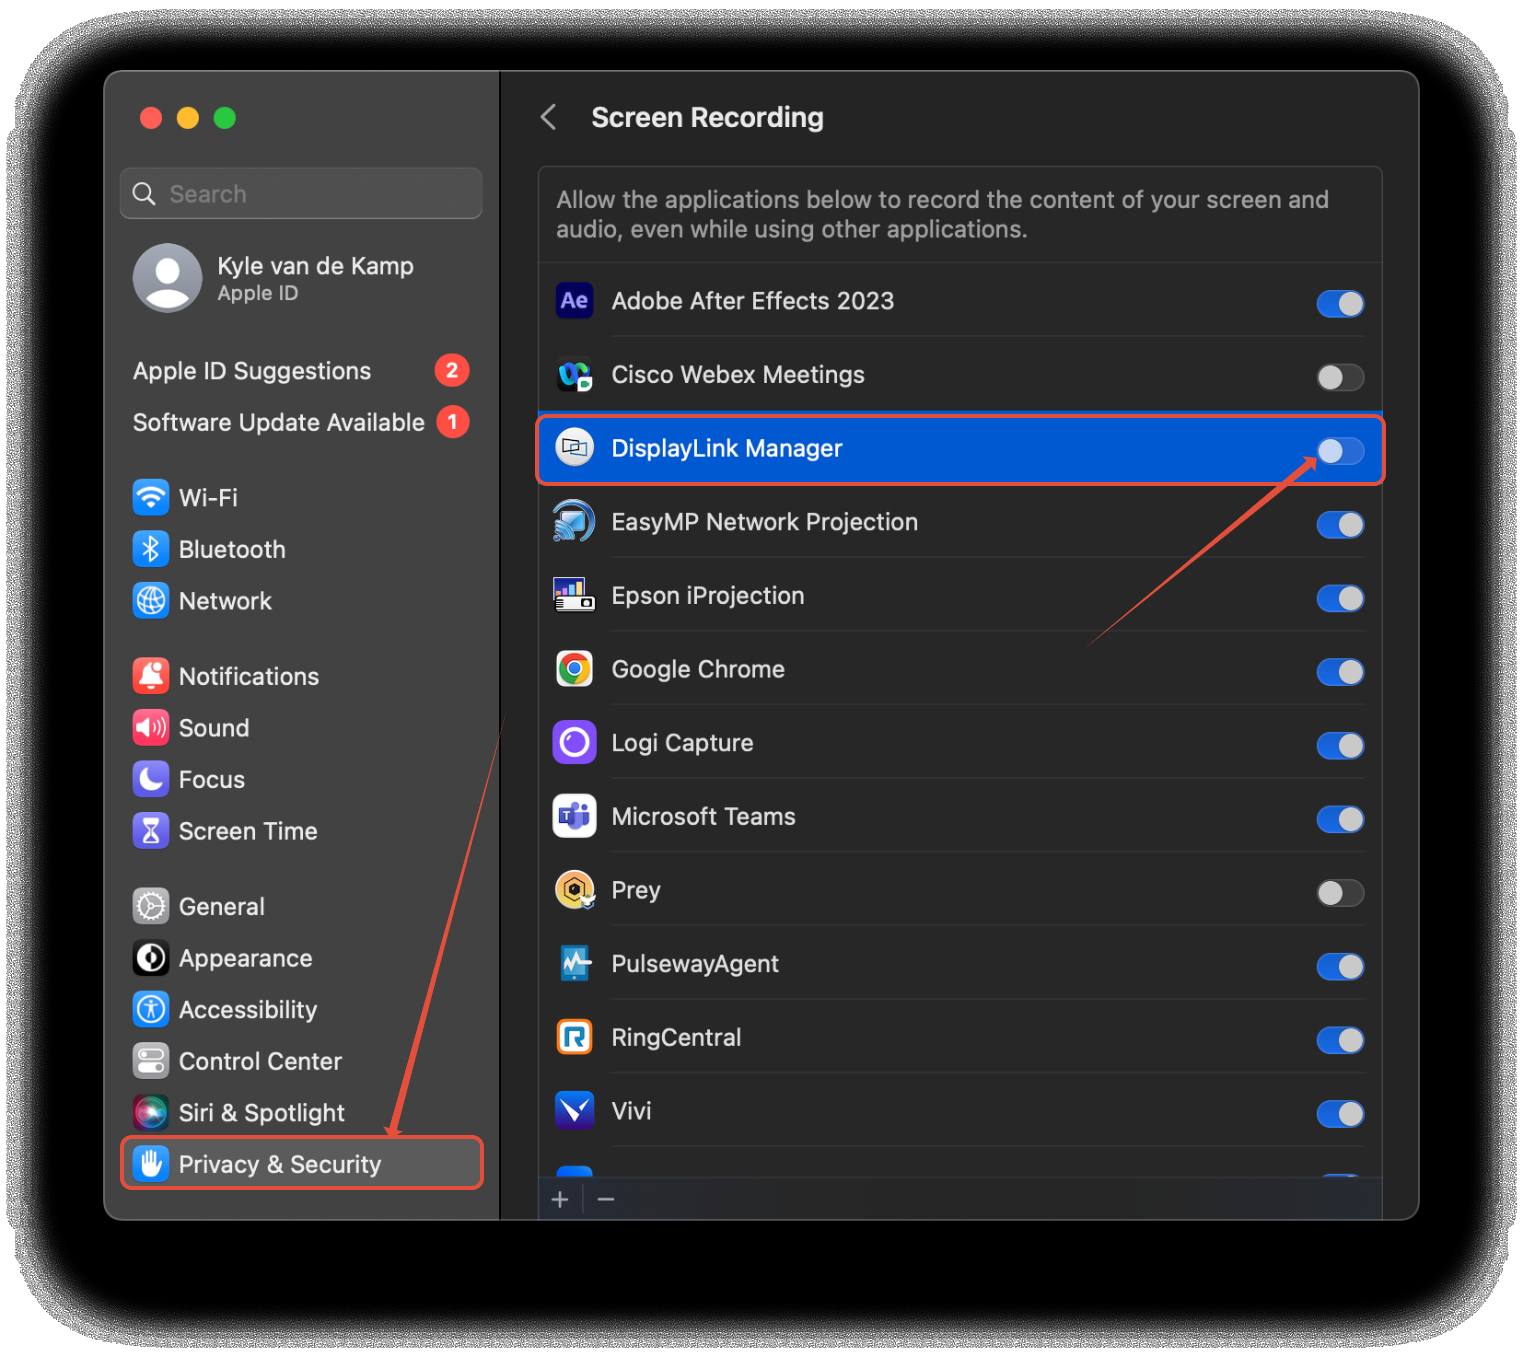Viewport: 1523px width, 1357px height.
Task: Click the Google Chrome app icon
Action: (x=574, y=669)
